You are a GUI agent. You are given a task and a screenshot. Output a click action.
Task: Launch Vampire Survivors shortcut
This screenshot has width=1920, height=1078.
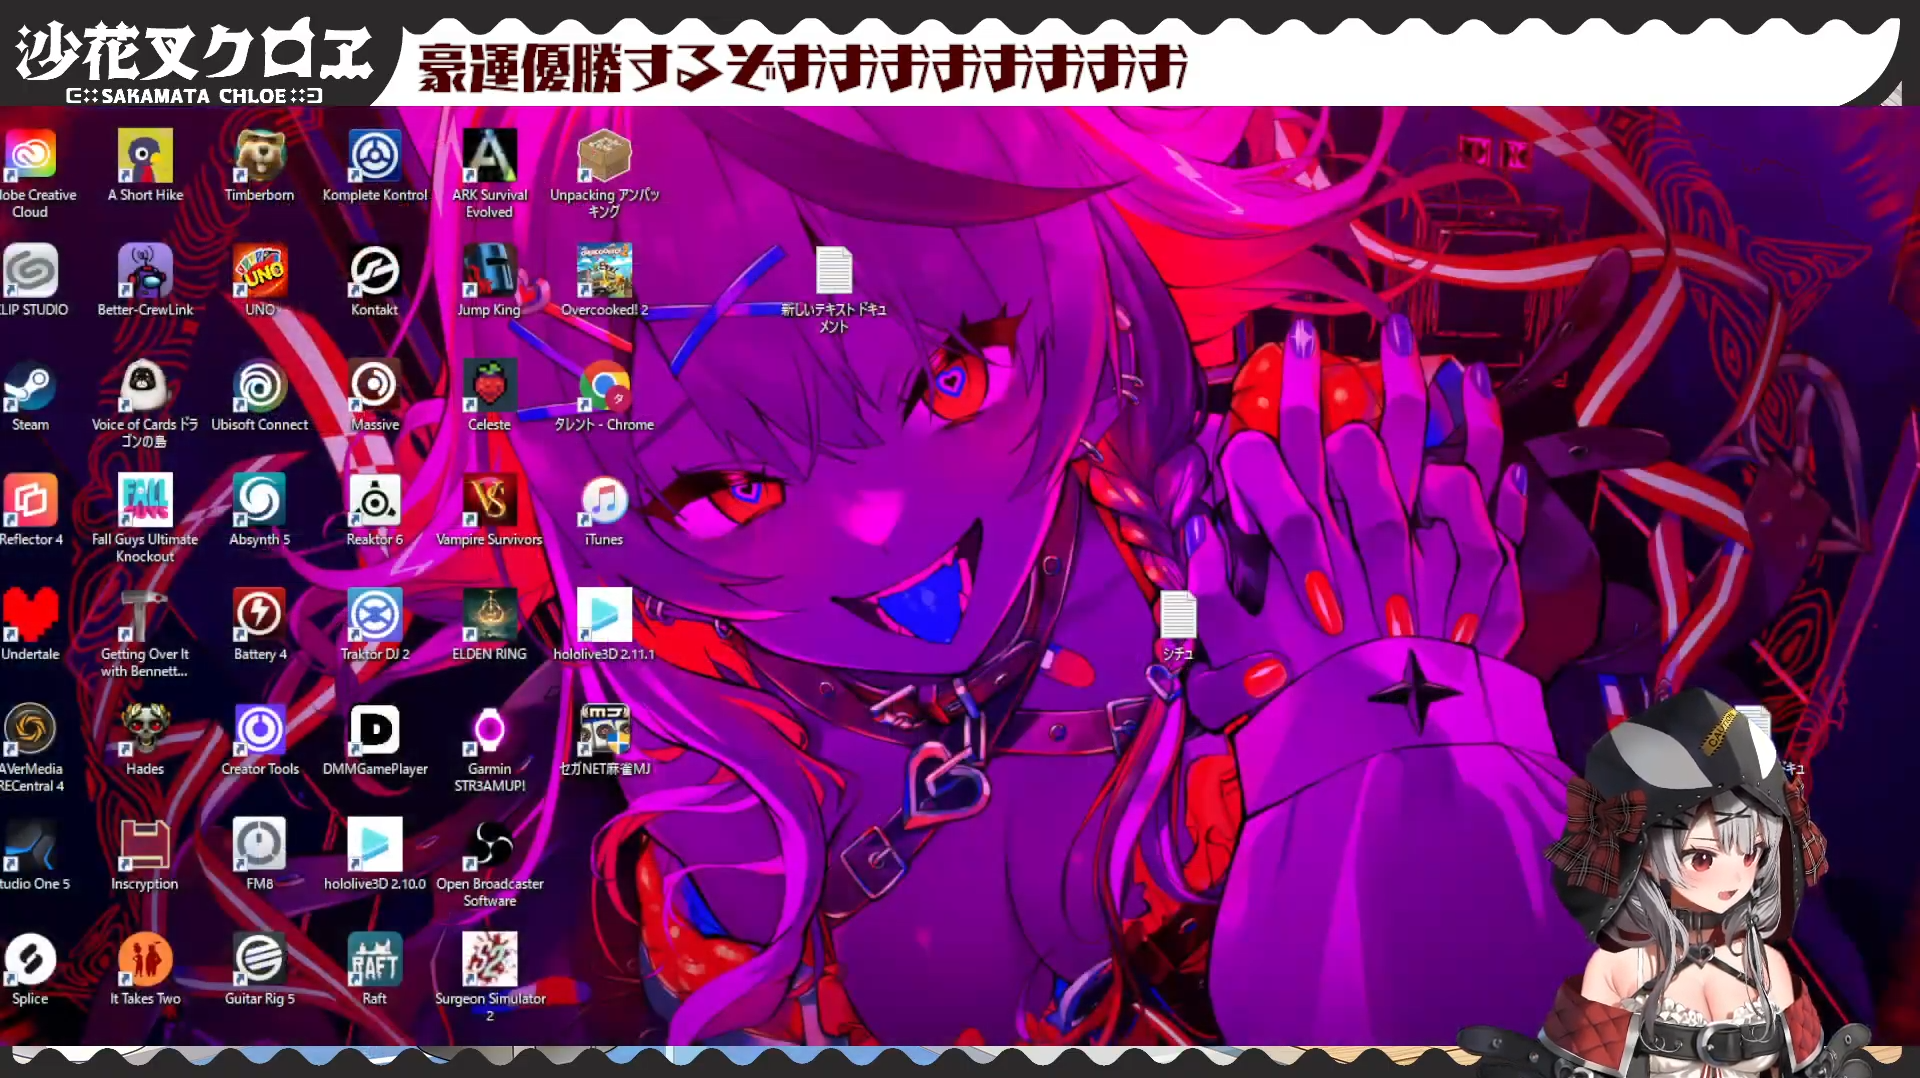point(490,500)
